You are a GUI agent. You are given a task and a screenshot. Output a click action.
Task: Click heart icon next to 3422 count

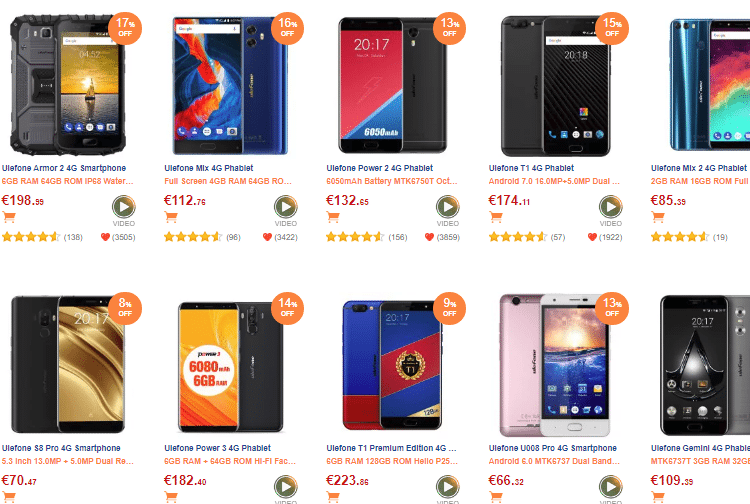[x=267, y=237]
